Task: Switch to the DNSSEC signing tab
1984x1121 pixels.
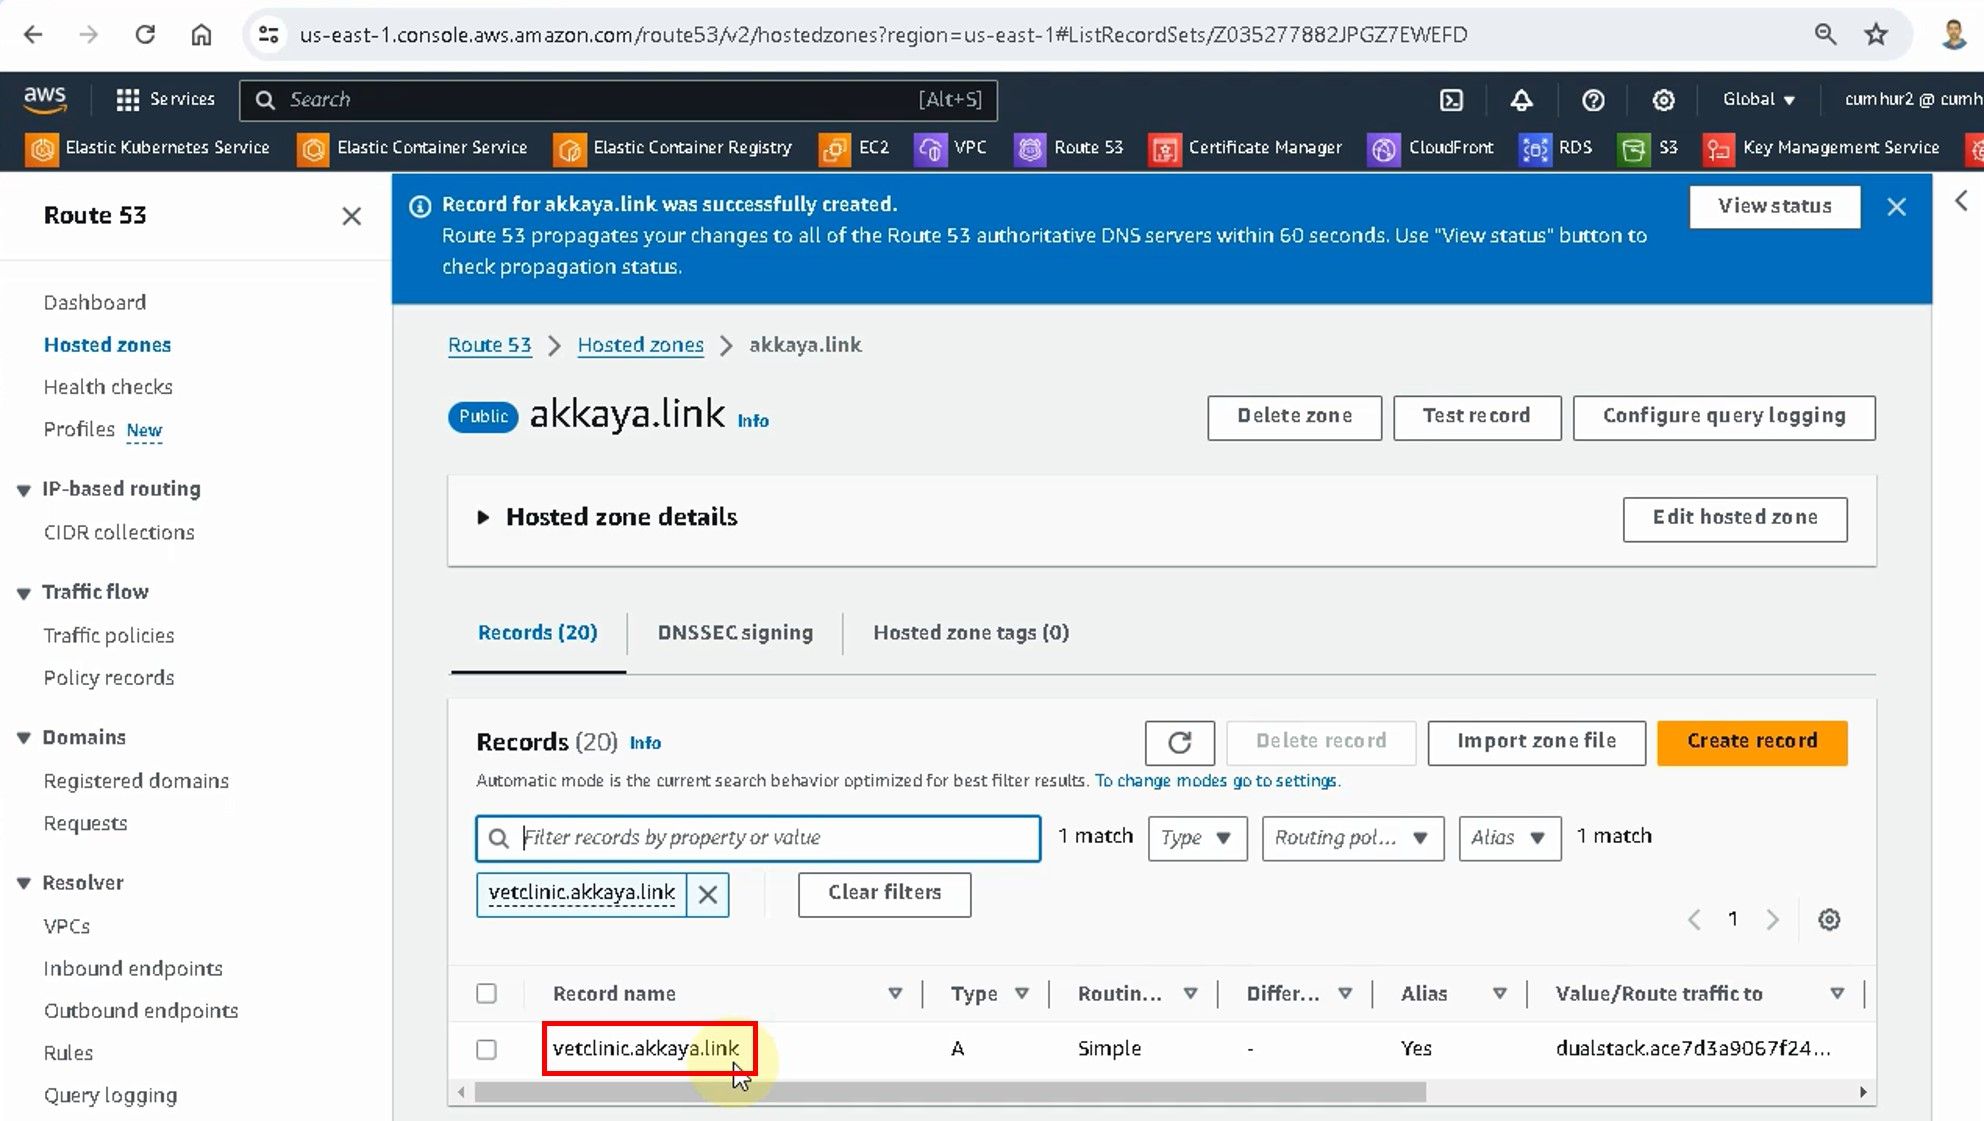Action: [735, 633]
